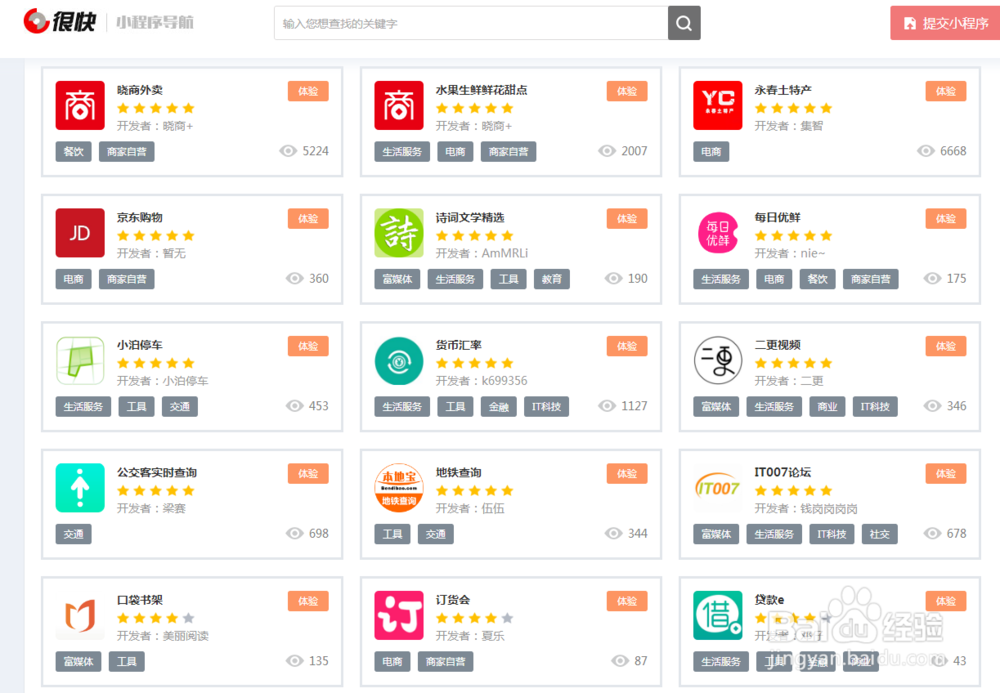This screenshot has height=693, width=1000.
Task: Open the 诗词文学精选 green icon
Action: (399, 233)
